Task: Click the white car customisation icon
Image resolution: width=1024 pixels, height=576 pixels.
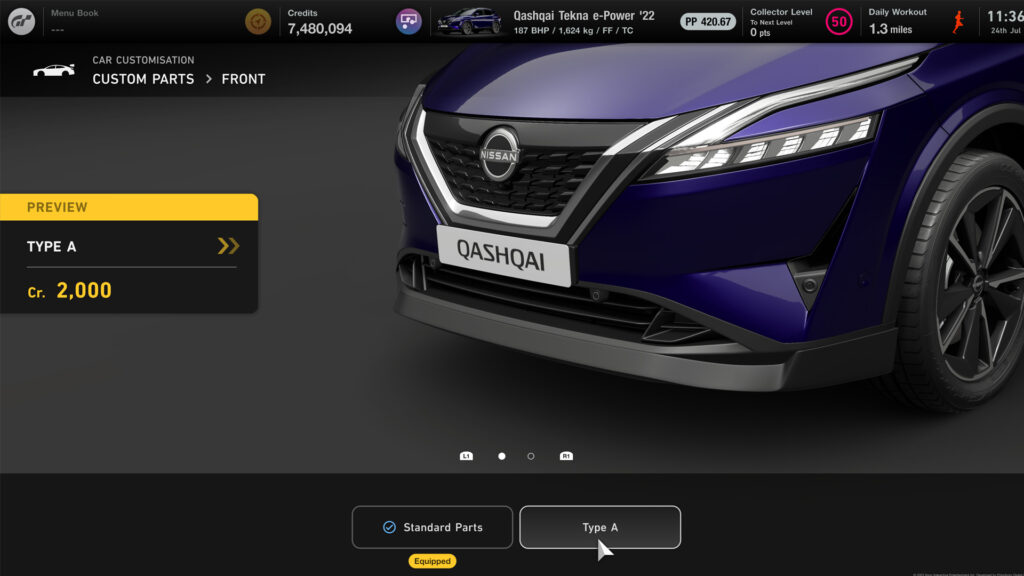Action: 54,70
